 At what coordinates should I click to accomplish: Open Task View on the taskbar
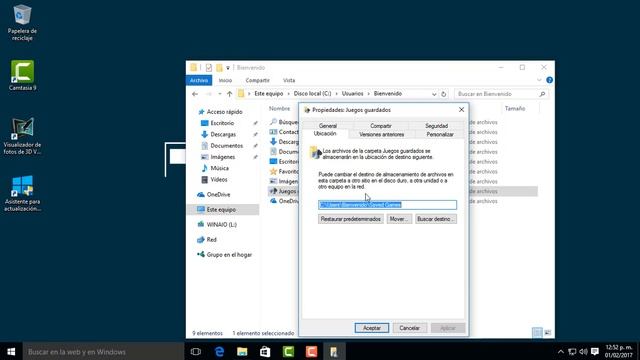[196, 351]
